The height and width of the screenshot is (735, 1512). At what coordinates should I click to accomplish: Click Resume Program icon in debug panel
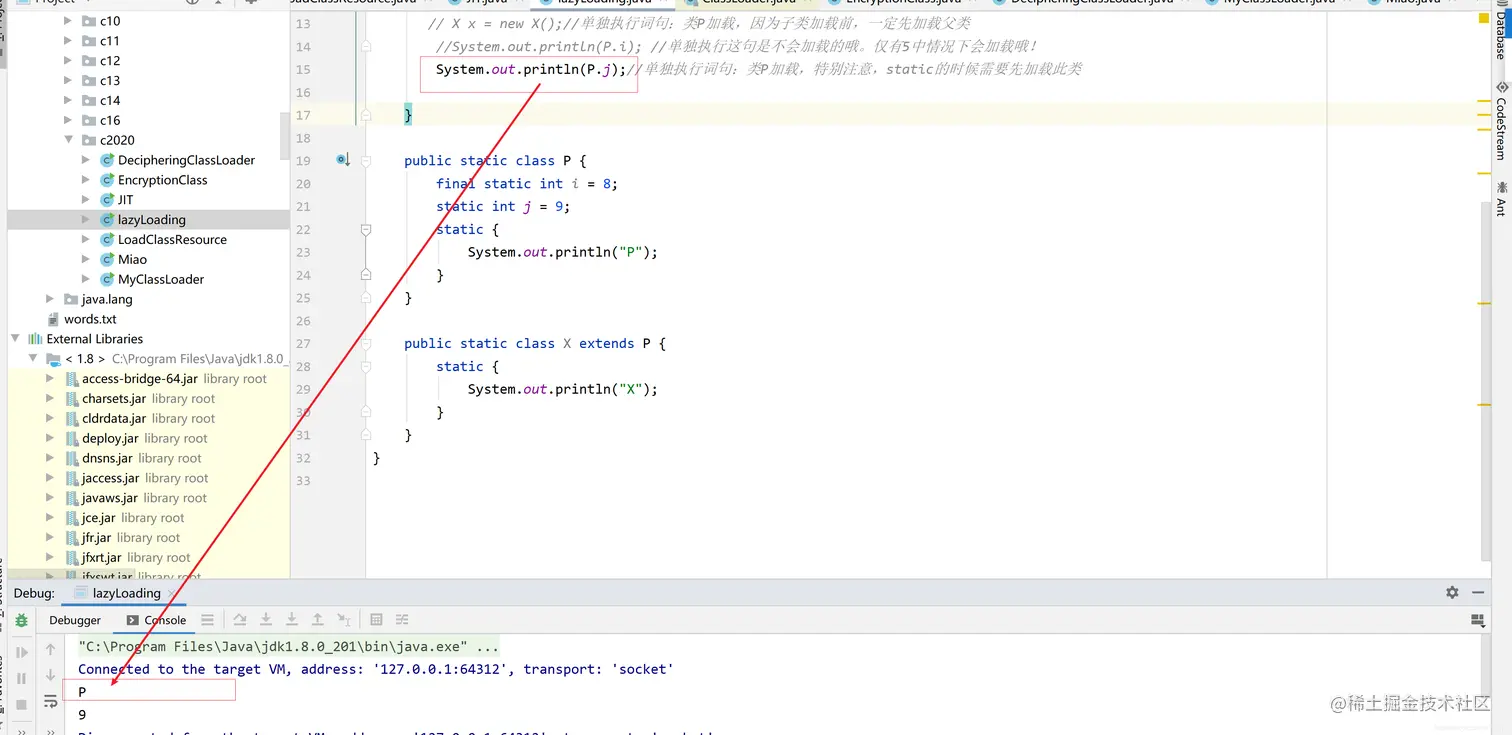point(21,653)
